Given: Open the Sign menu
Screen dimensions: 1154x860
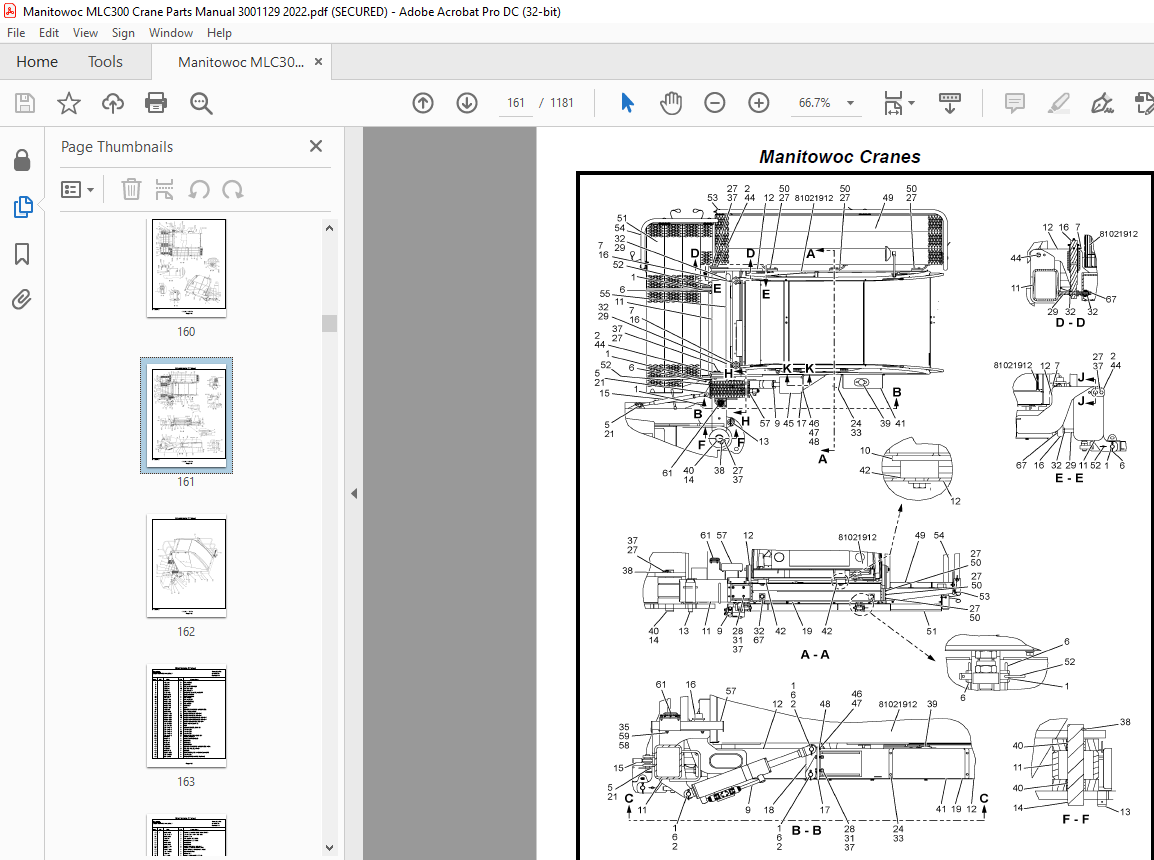Looking at the screenshot, I should click(123, 33).
